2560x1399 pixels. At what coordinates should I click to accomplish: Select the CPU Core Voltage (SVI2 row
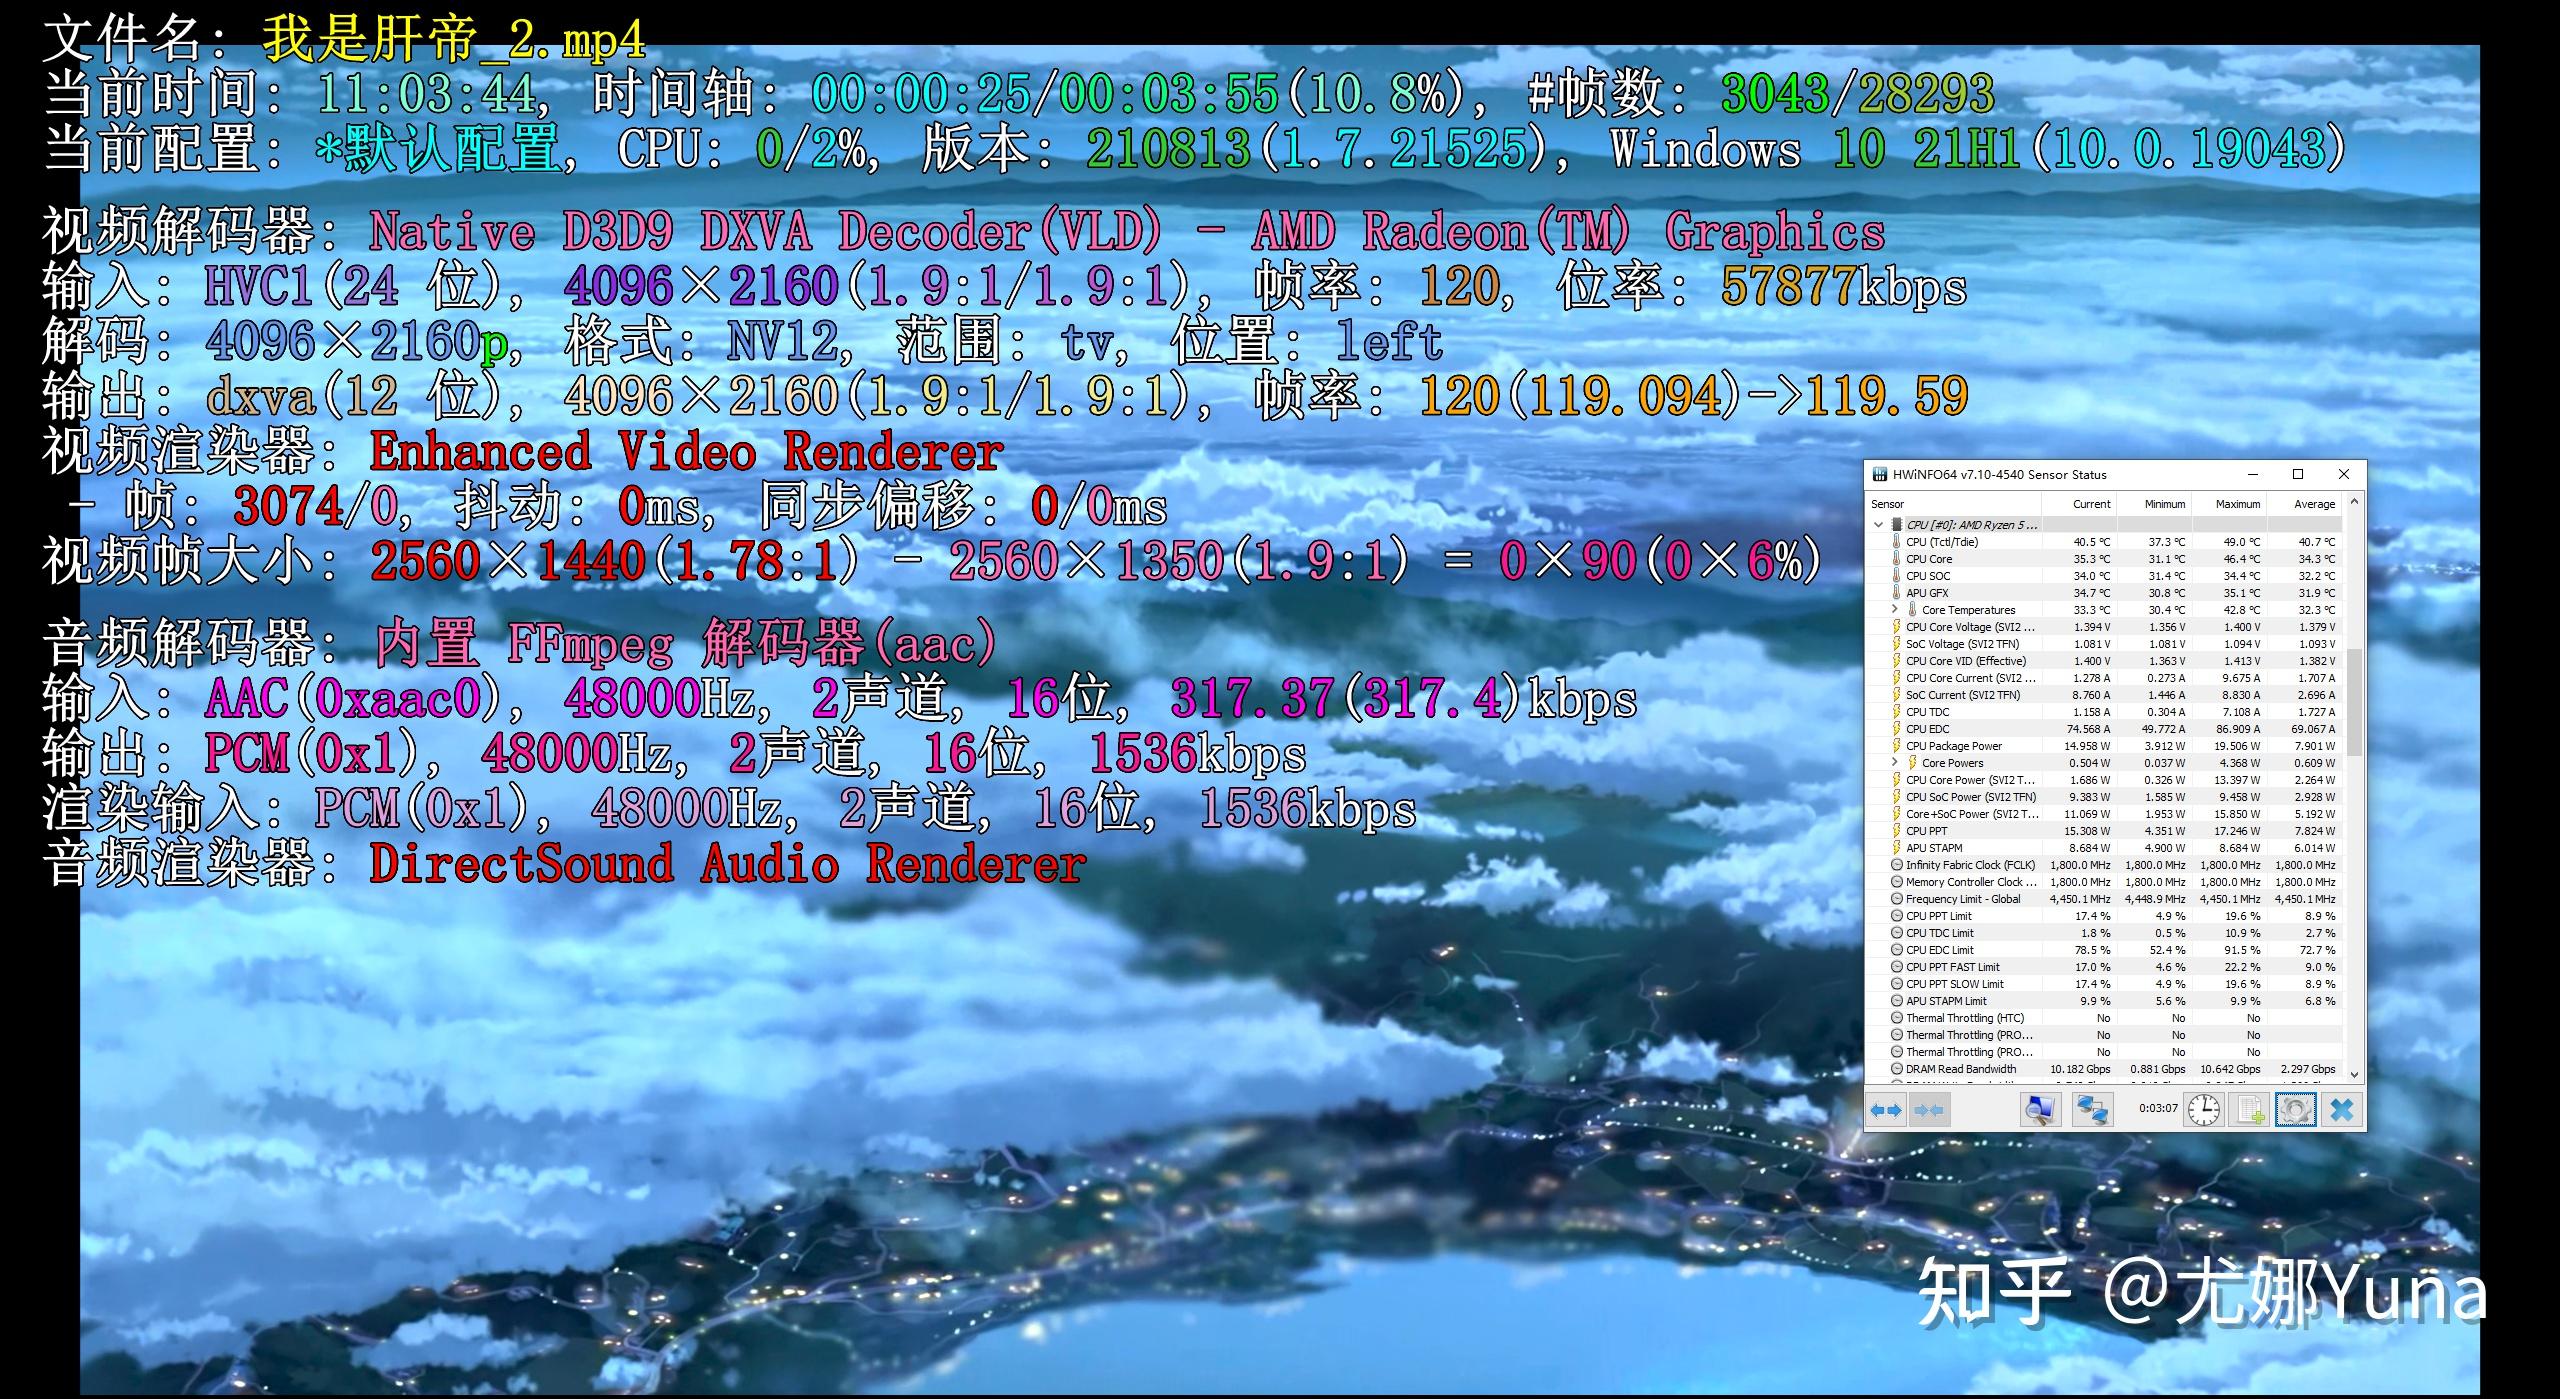2104,627
